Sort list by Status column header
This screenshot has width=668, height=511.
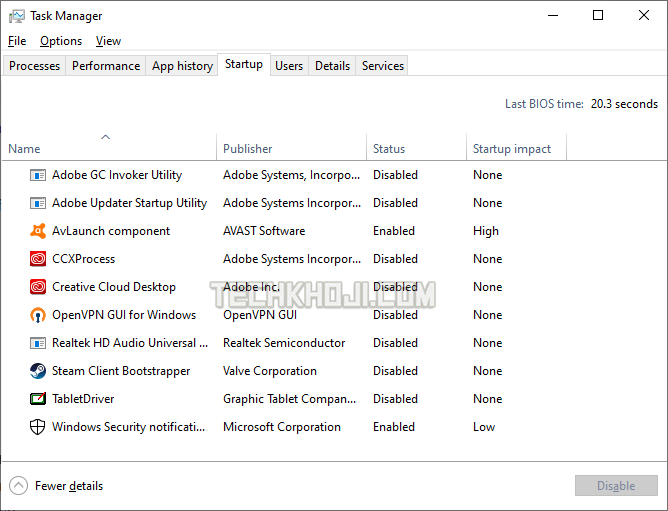coord(389,149)
